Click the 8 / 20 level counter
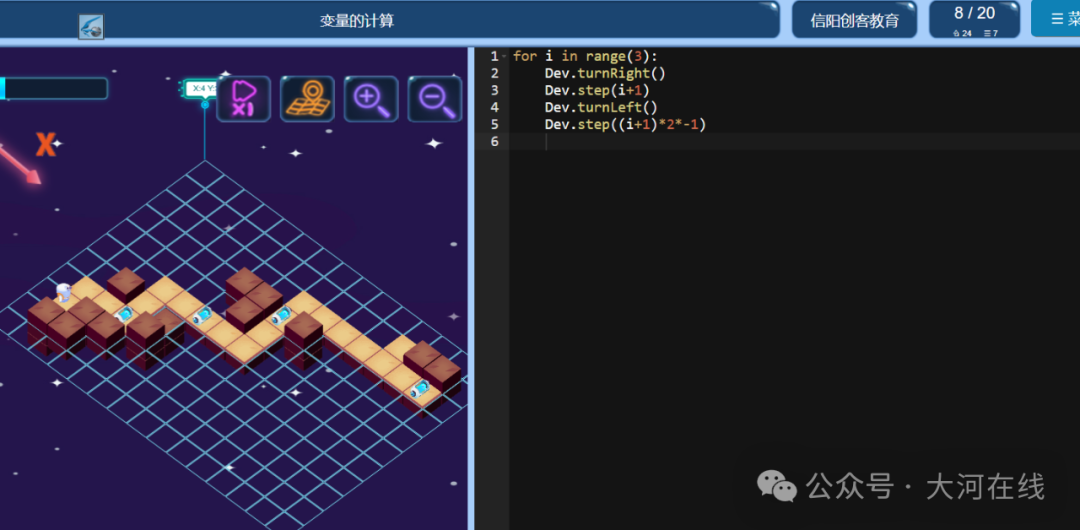The height and width of the screenshot is (530, 1080). [974, 19]
